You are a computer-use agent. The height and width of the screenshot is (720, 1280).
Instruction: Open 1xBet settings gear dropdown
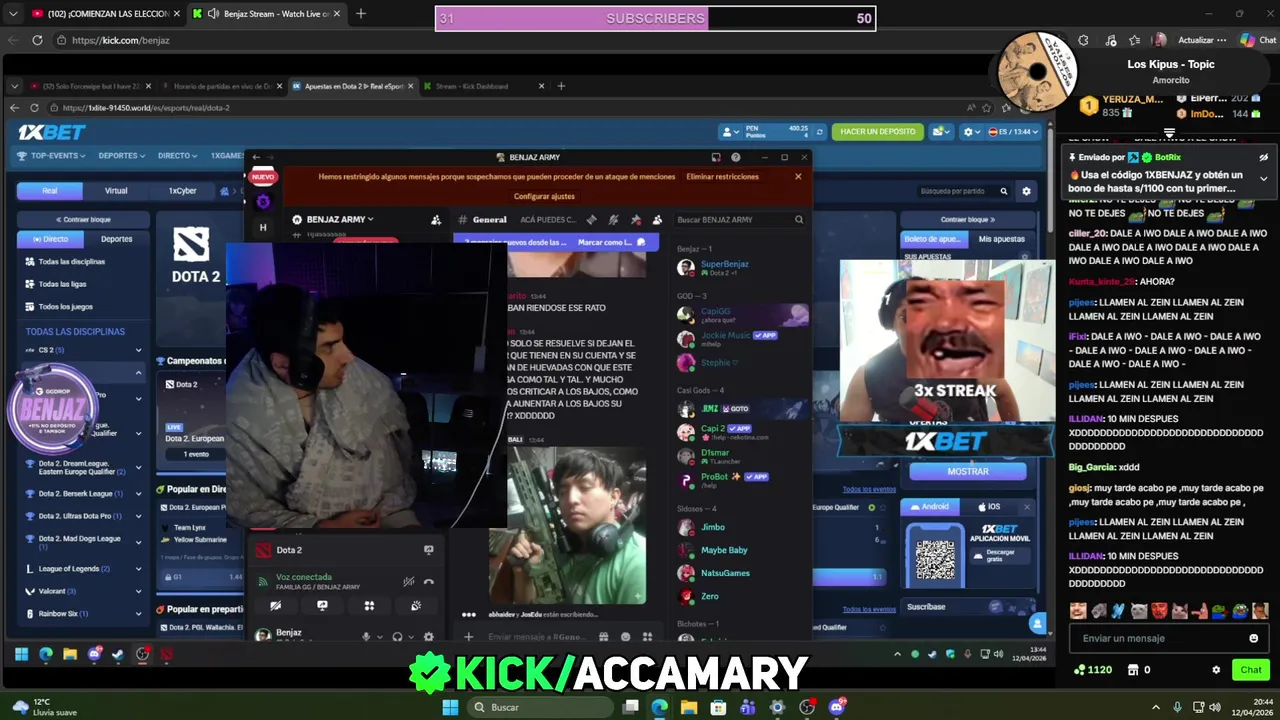click(970, 132)
